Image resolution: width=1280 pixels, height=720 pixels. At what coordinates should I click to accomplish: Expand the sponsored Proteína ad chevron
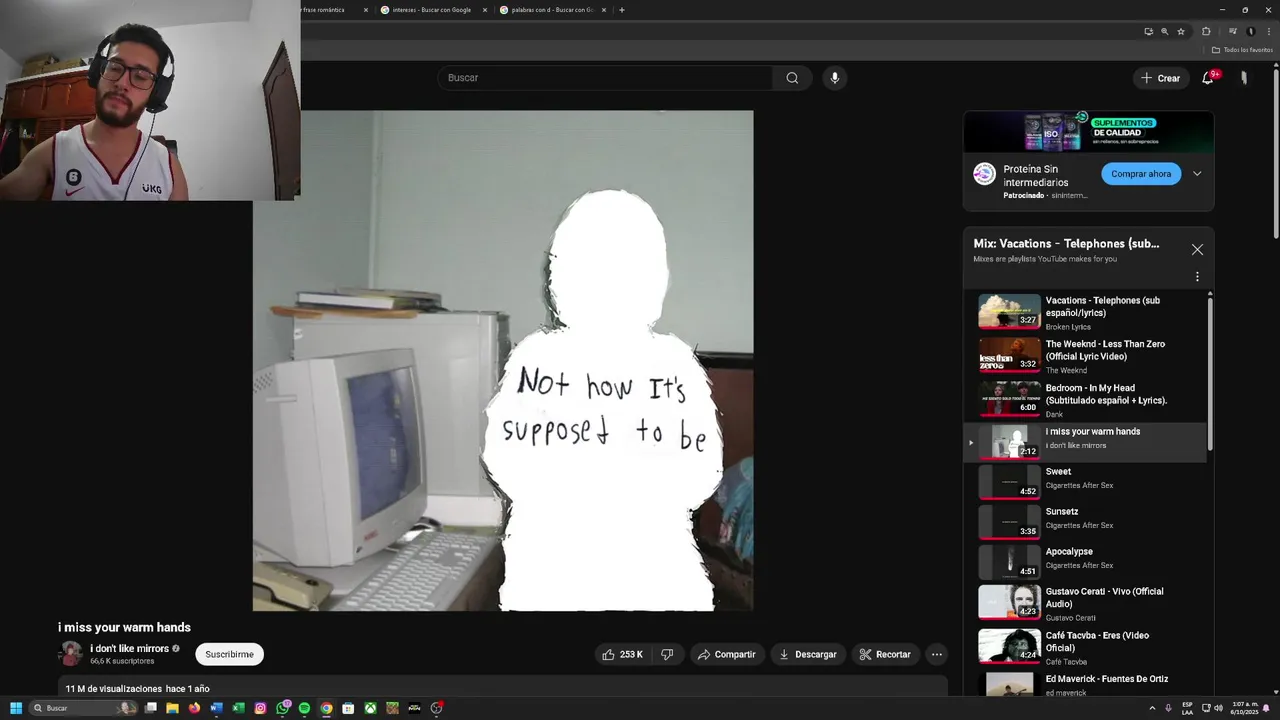point(1197,174)
